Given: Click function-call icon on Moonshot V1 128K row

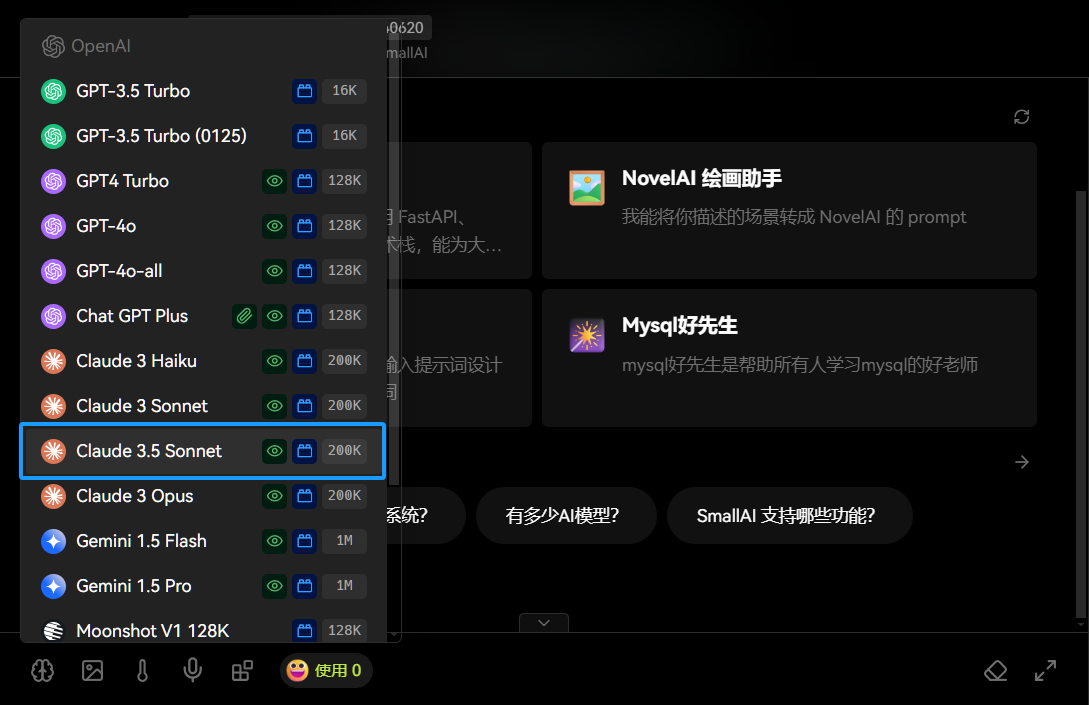Looking at the screenshot, I should tap(304, 630).
